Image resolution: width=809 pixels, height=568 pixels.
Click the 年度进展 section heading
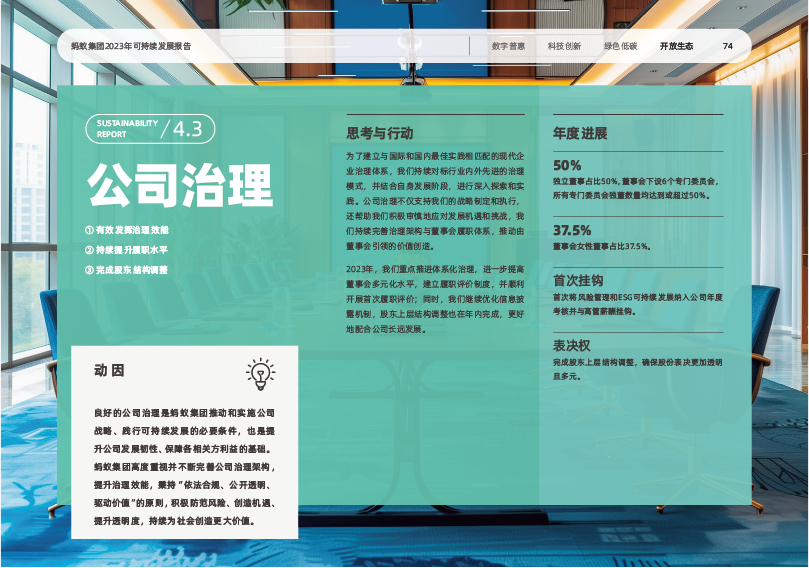point(580,133)
